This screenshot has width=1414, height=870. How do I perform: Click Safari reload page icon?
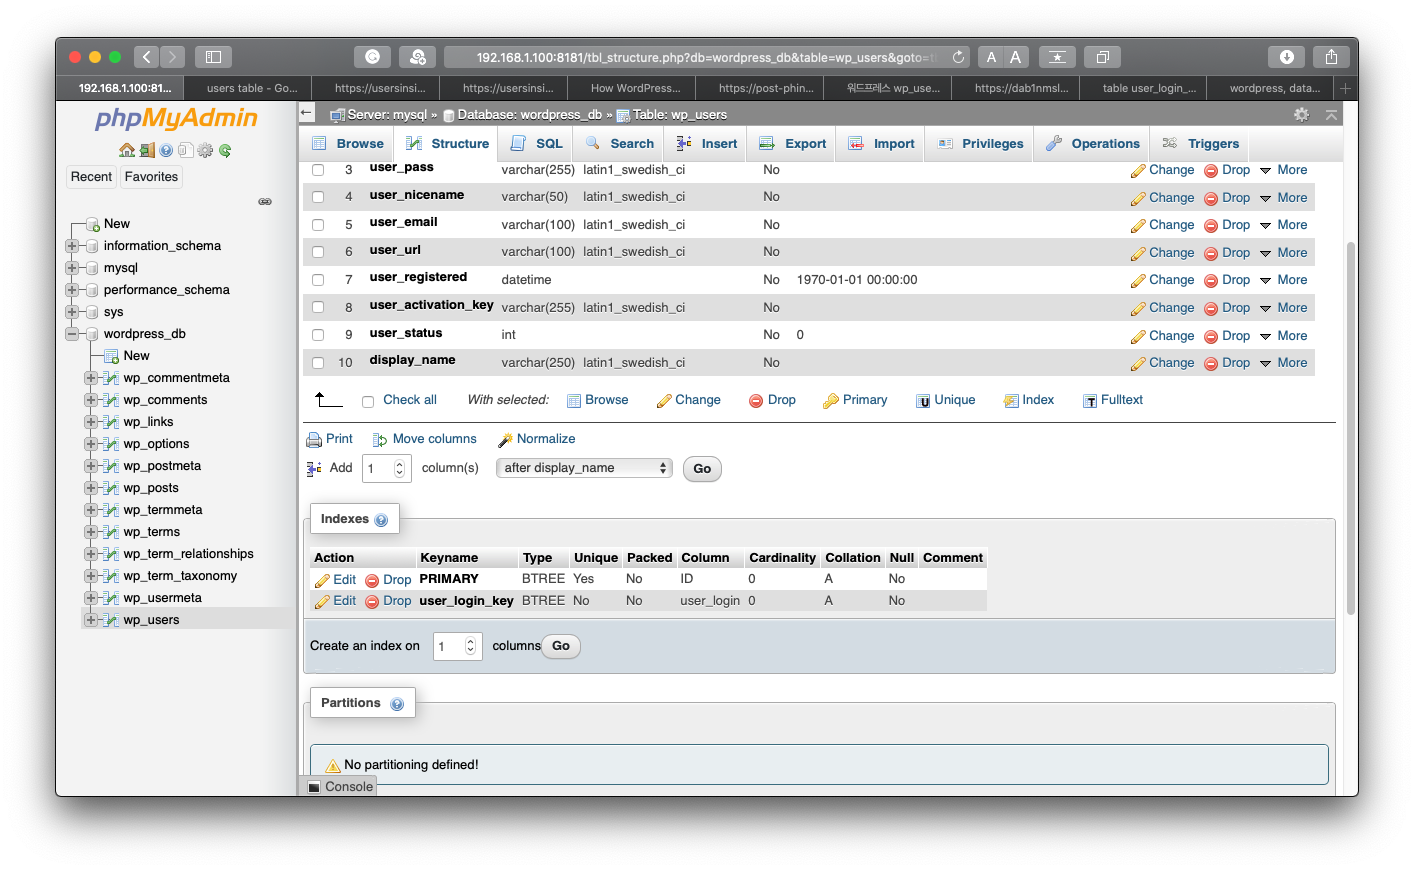958,57
